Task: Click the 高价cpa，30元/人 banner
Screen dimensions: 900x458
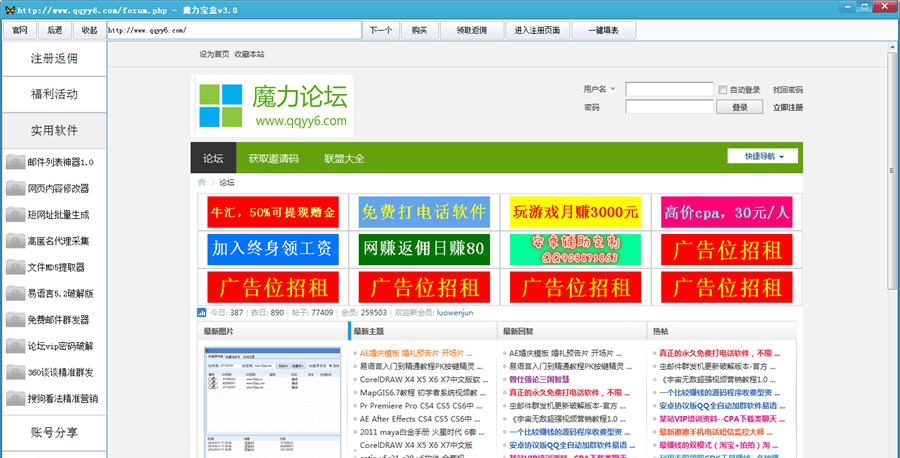Action: click(x=727, y=212)
